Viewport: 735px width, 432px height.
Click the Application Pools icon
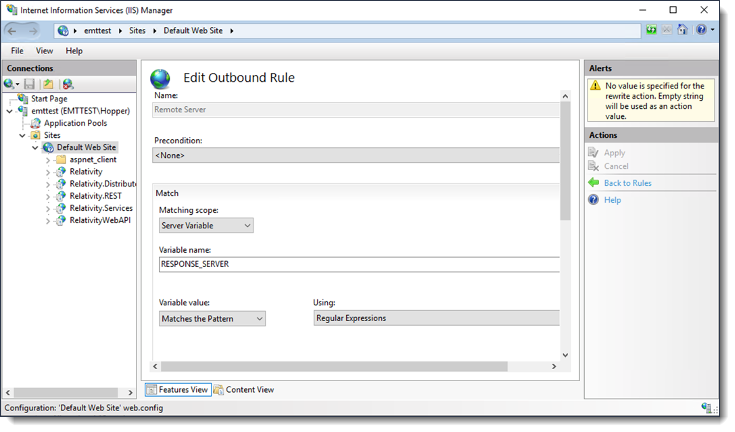35,123
